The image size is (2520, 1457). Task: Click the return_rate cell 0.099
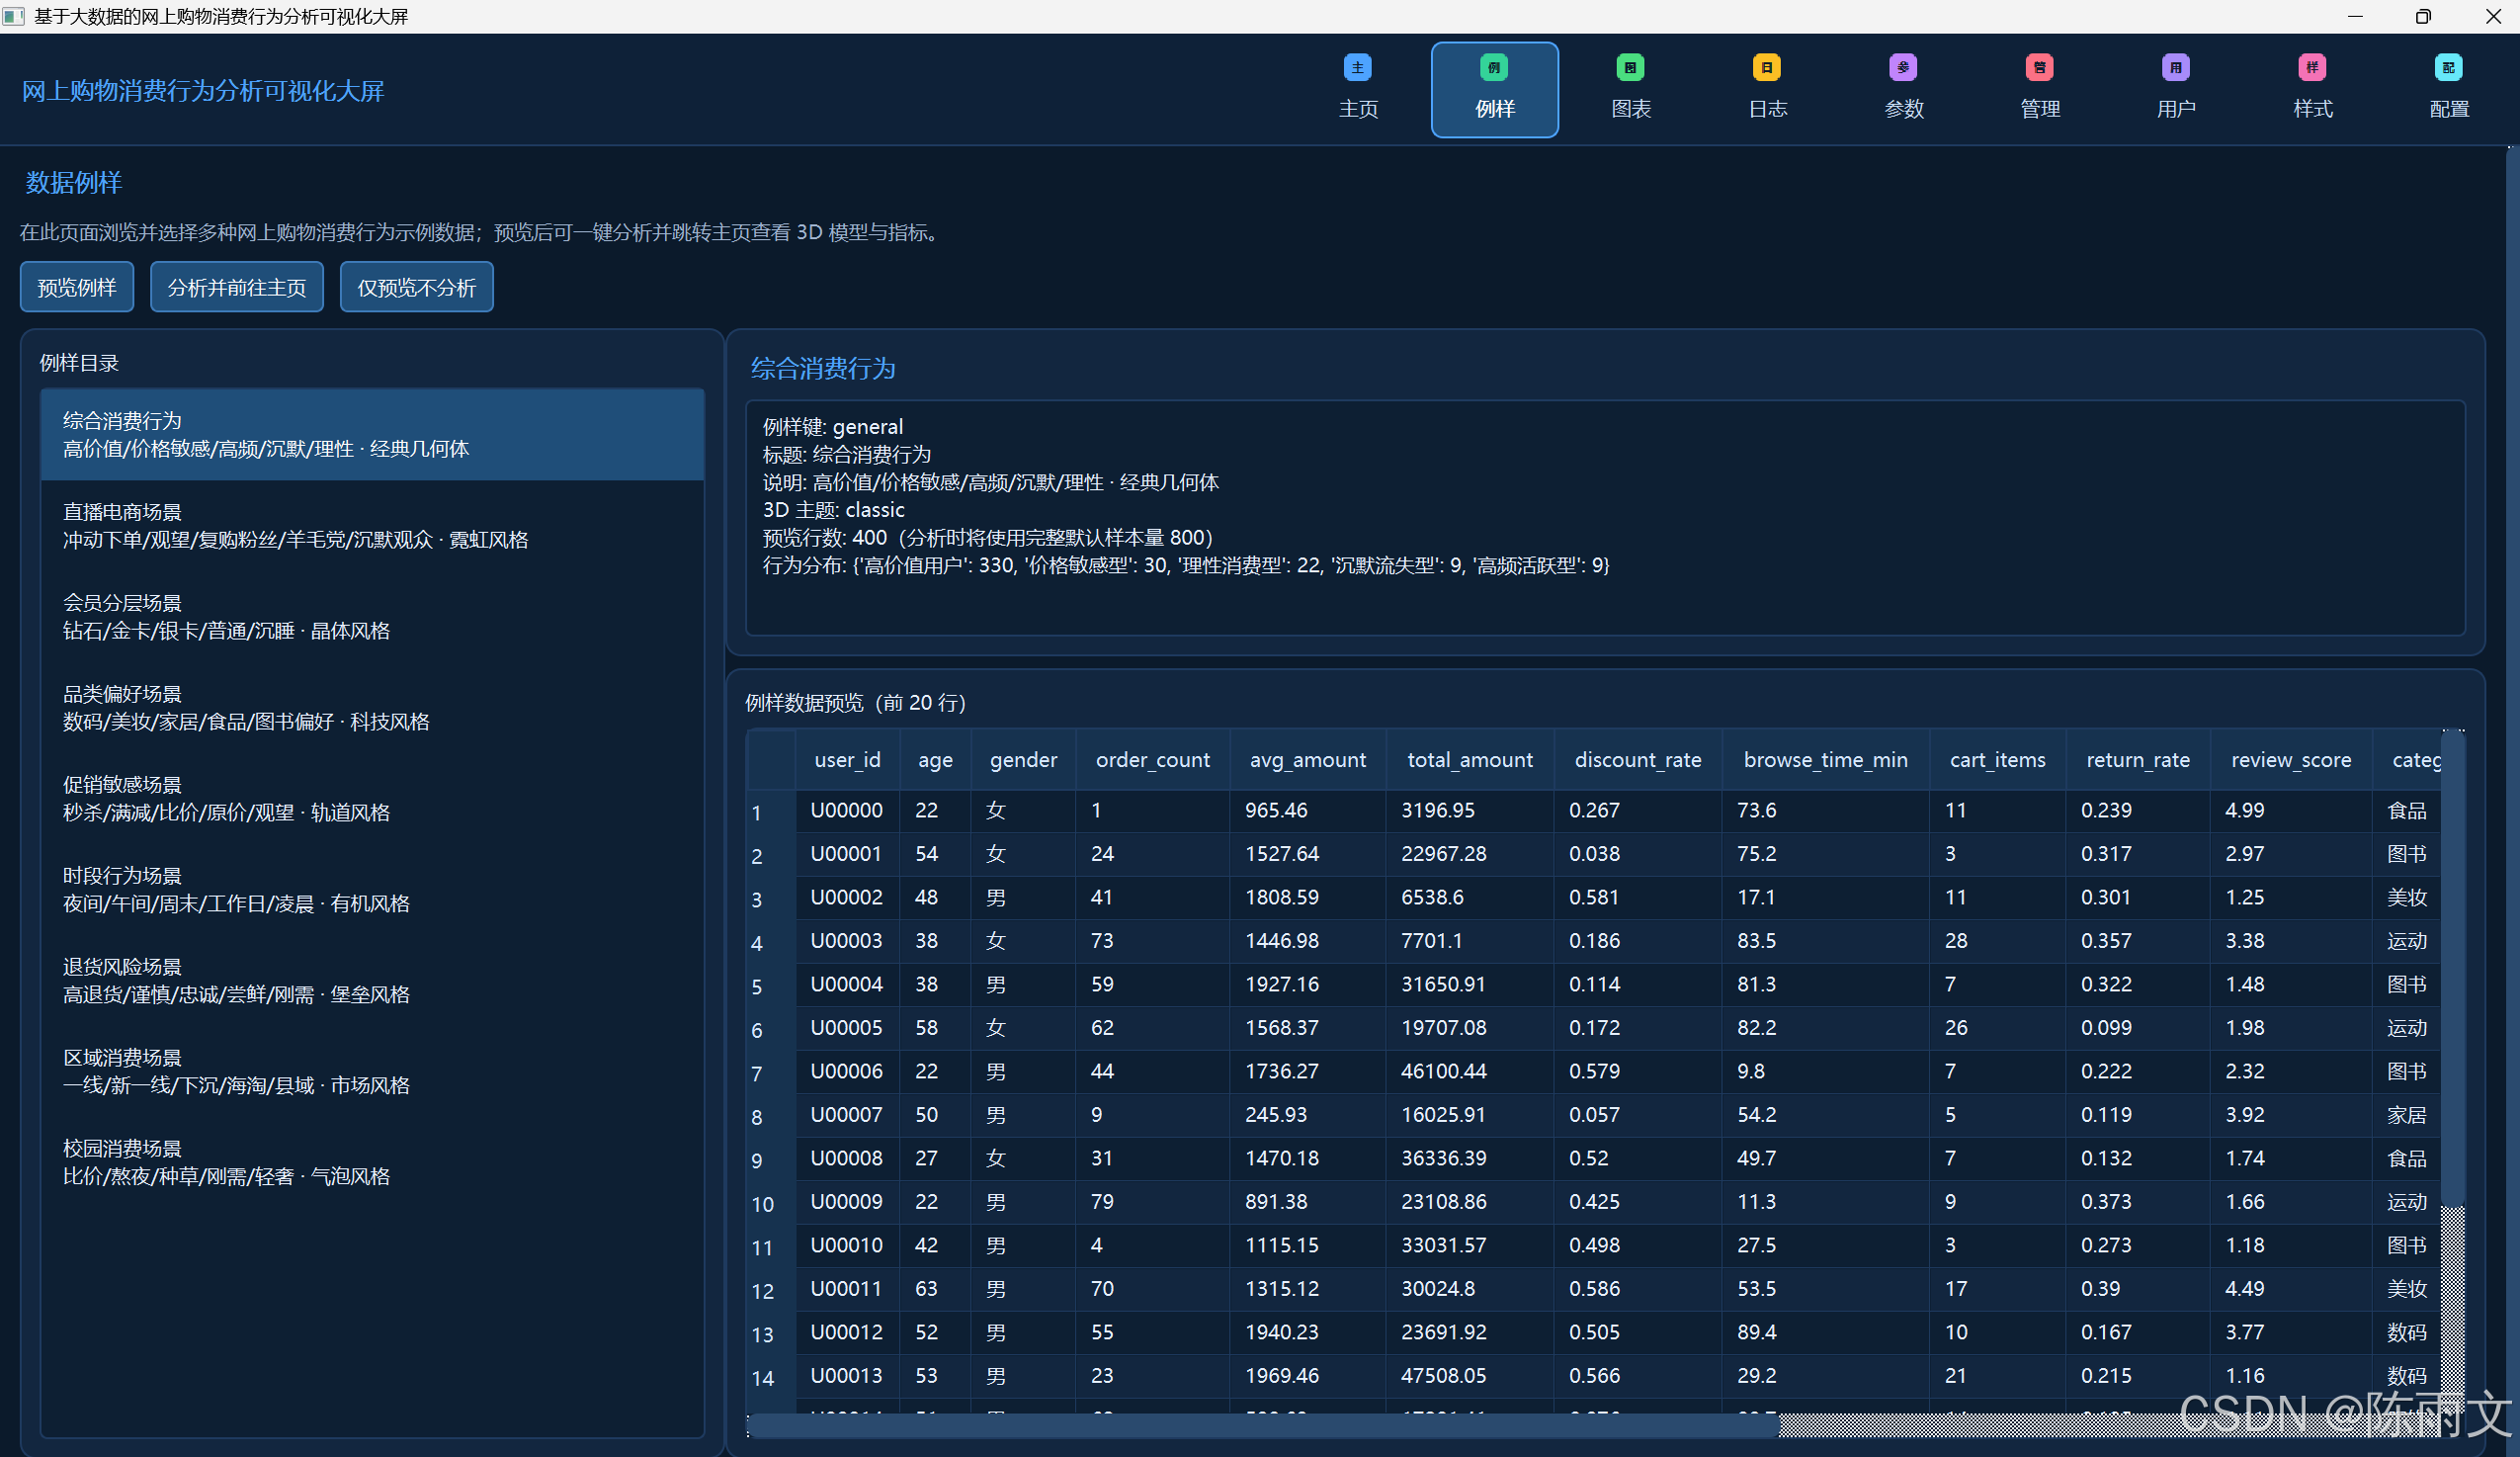click(2138, 1028)
